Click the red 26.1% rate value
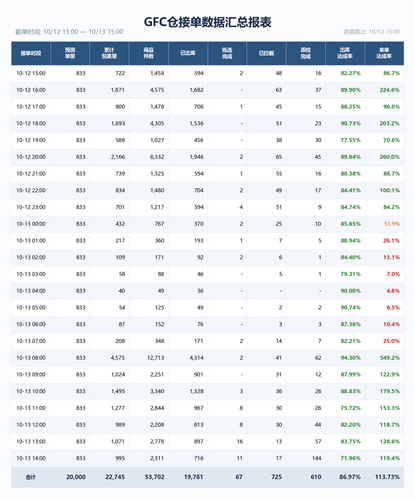This screenshot has width=415, height=500. [391, 241]
